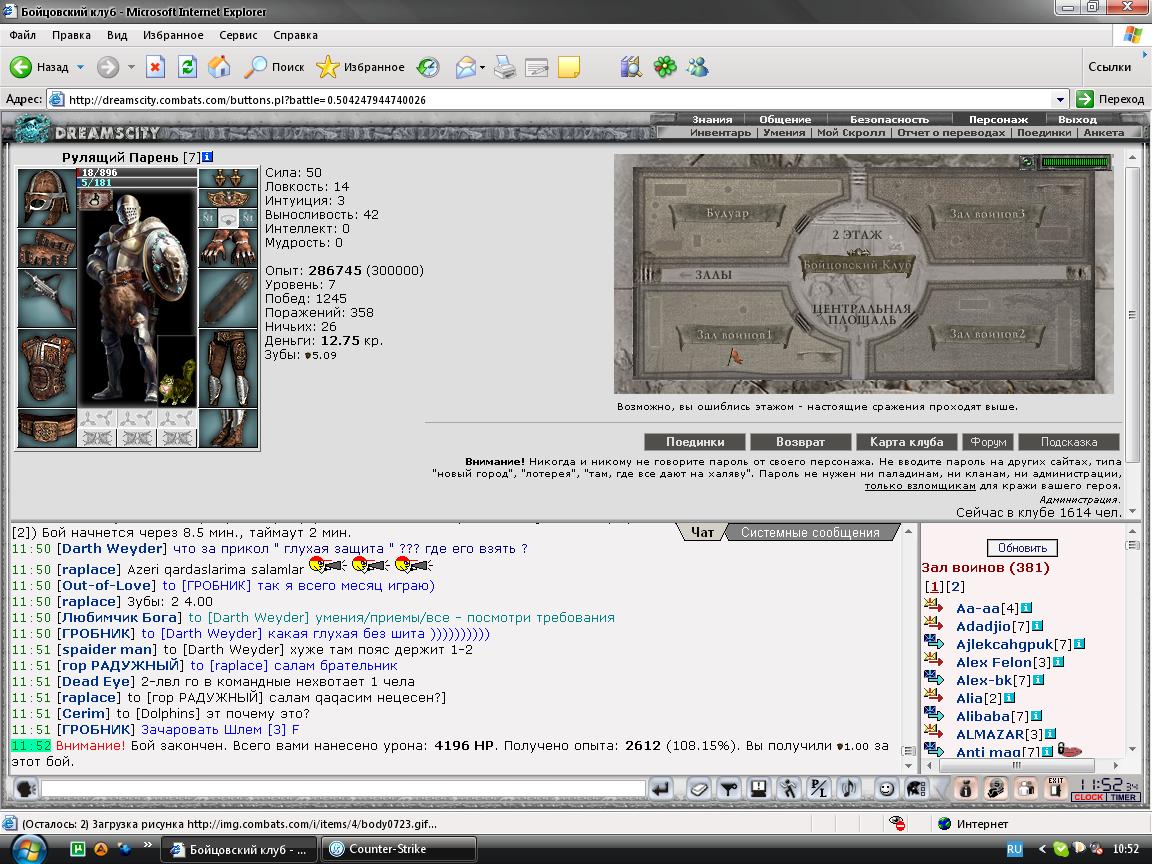Expand the address bar dropdown arrow
The height and width of the screenshot is (864, 1152).
coord(1059,99)
